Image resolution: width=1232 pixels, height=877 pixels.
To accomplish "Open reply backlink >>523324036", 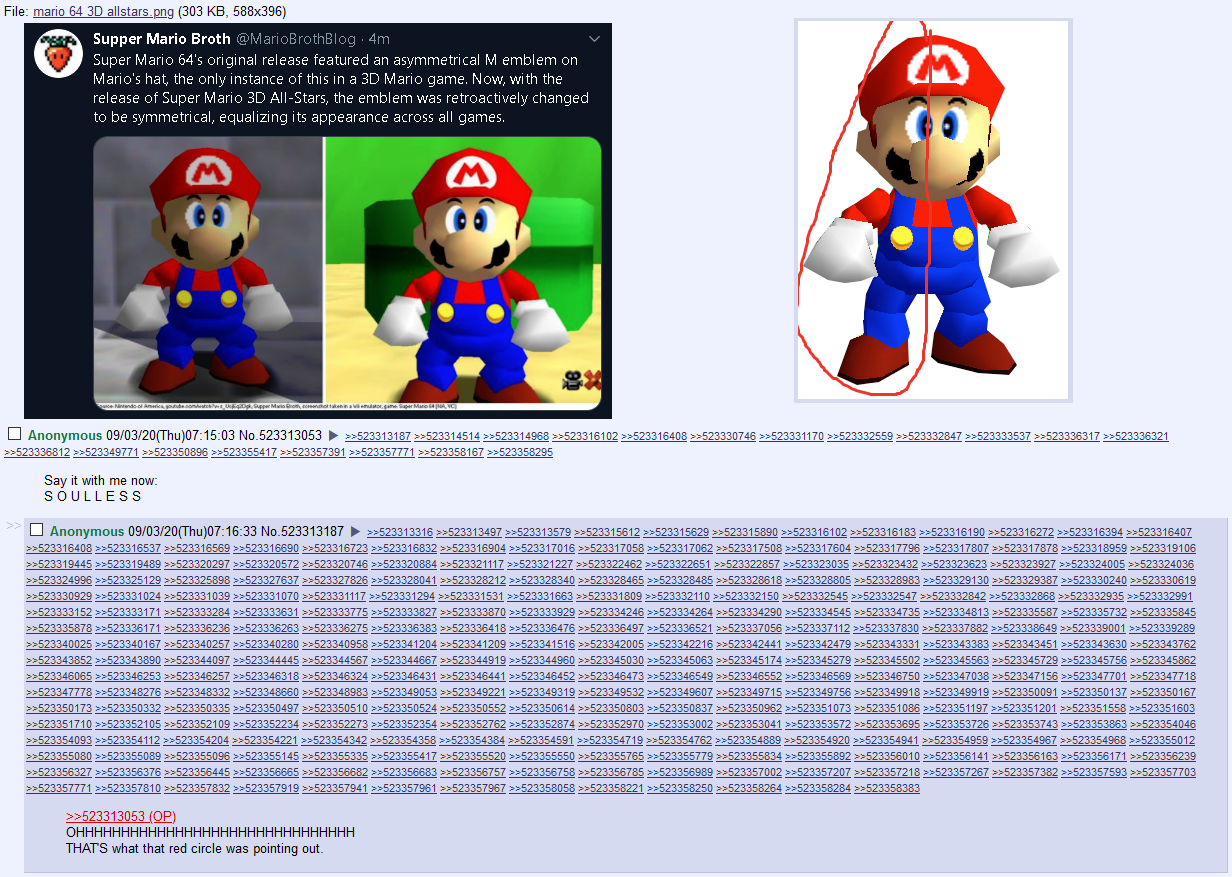I will pyautogui.click(x=1163, y=564).
